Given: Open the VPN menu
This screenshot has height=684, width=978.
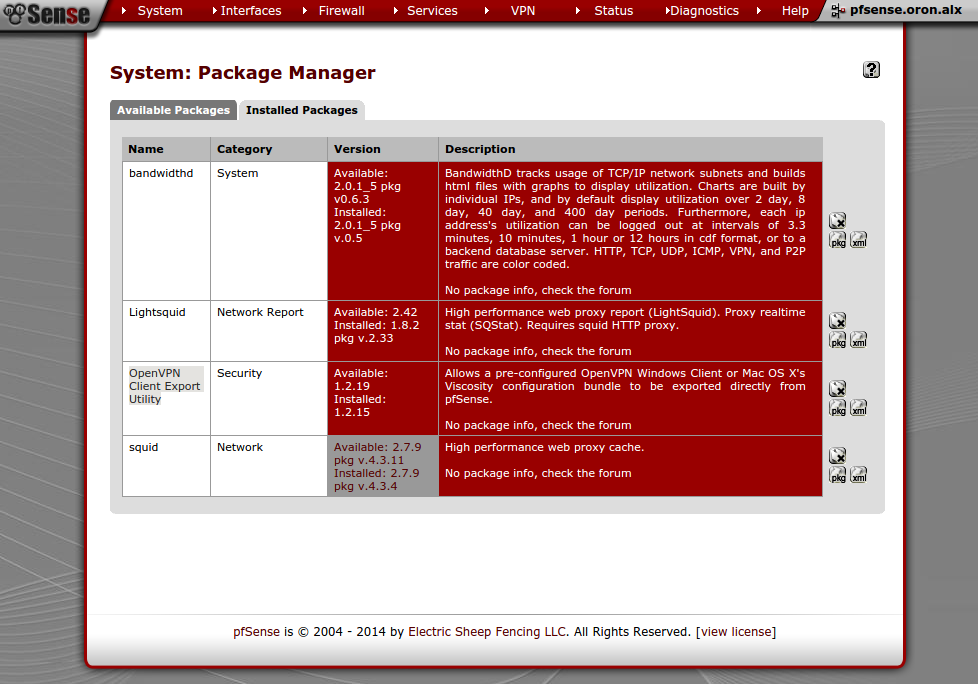Looking at the screenshot, I should pyautogui.click(x=523, y=11).
